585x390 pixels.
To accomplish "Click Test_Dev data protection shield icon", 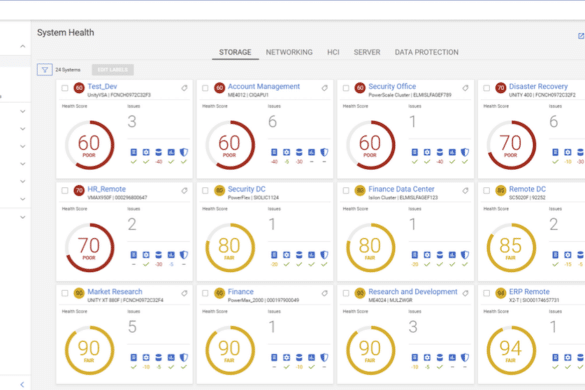I will pyautogui.click(x=184, y=152).
